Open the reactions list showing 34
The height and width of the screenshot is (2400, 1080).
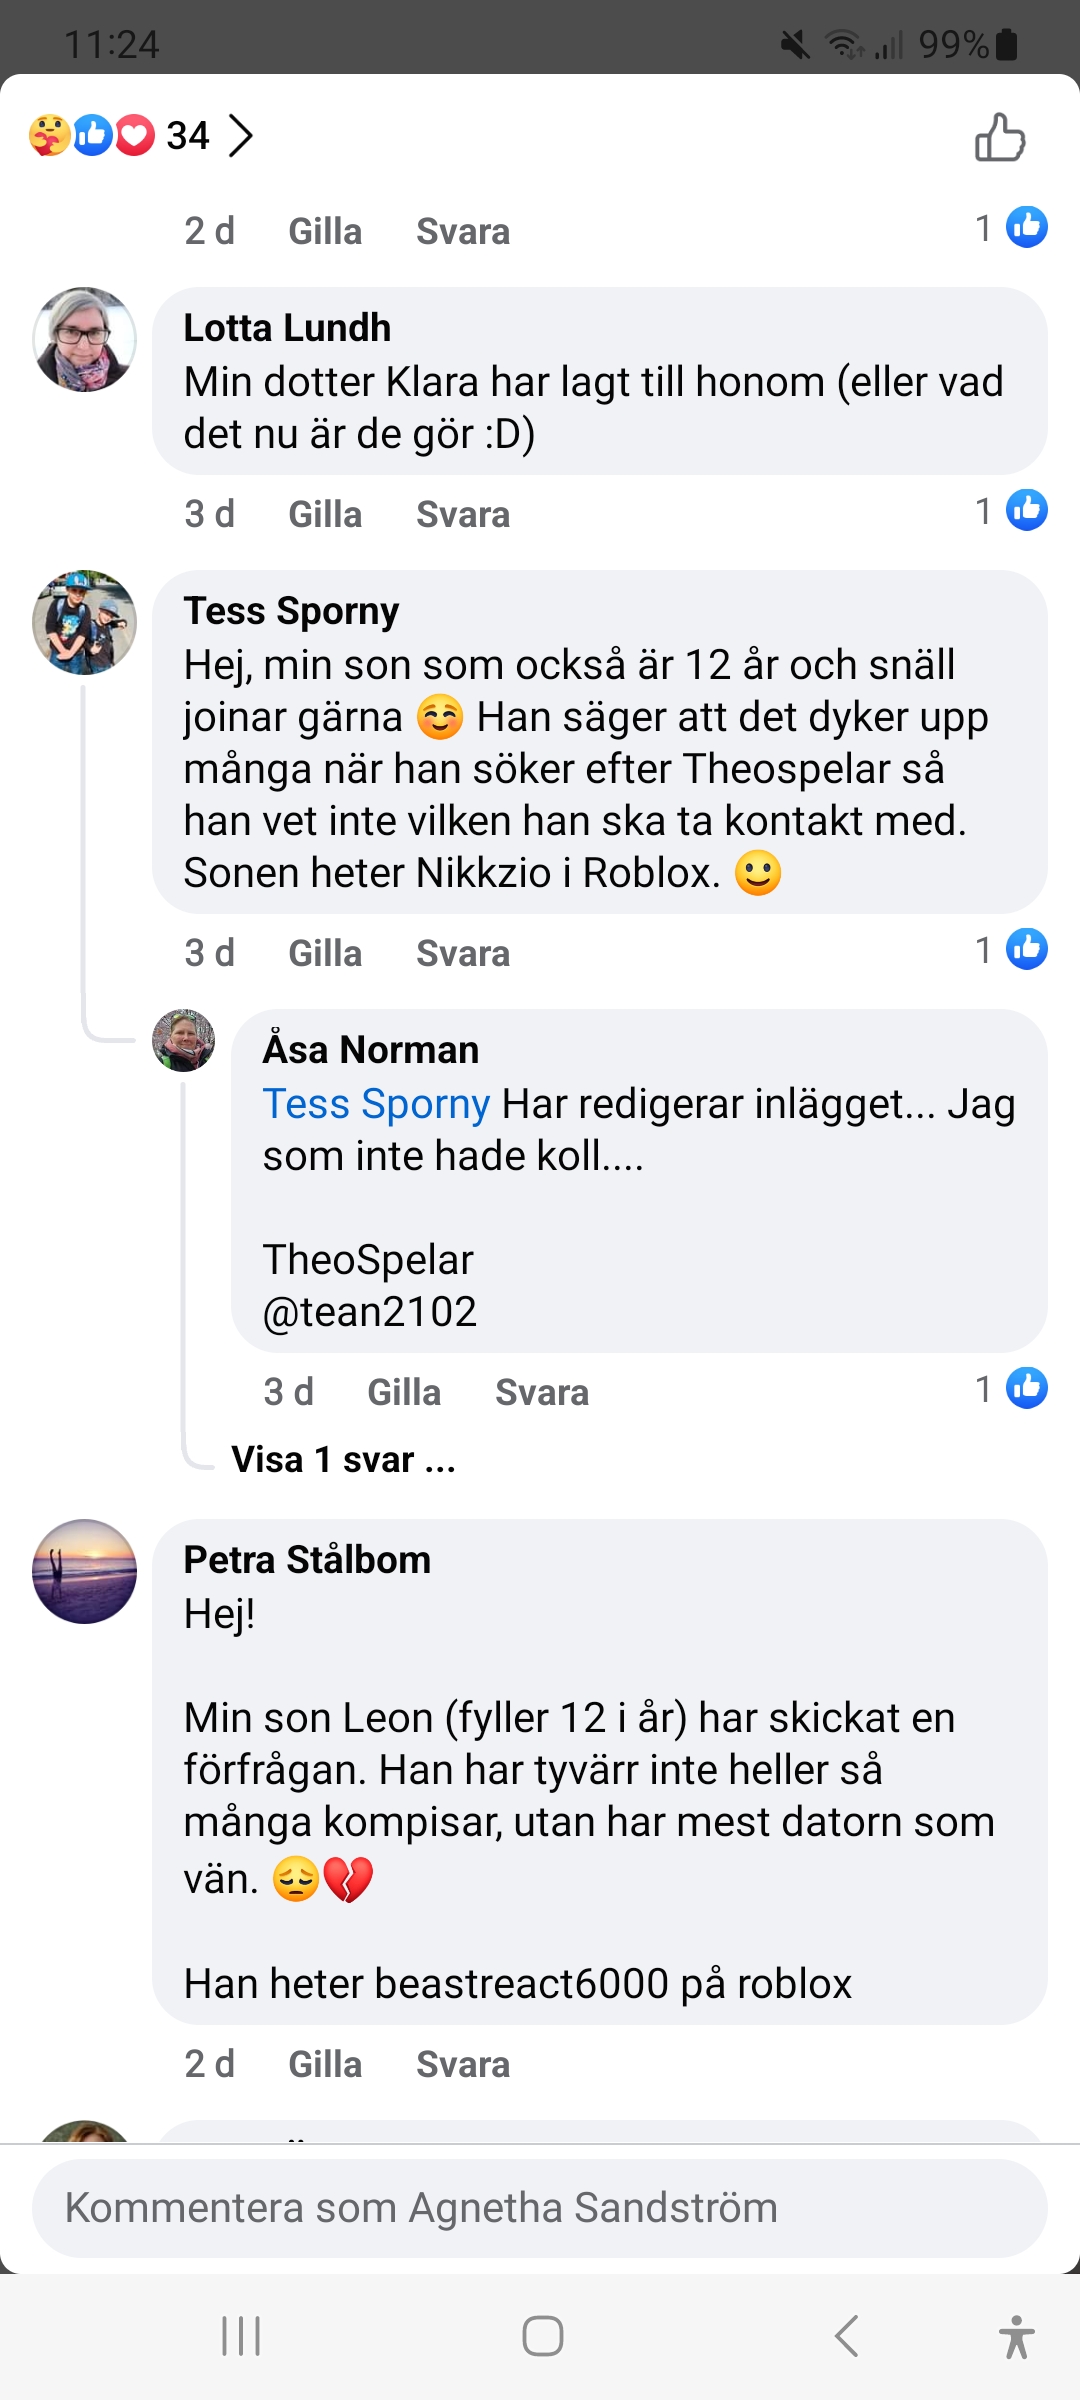click(142, 136)
